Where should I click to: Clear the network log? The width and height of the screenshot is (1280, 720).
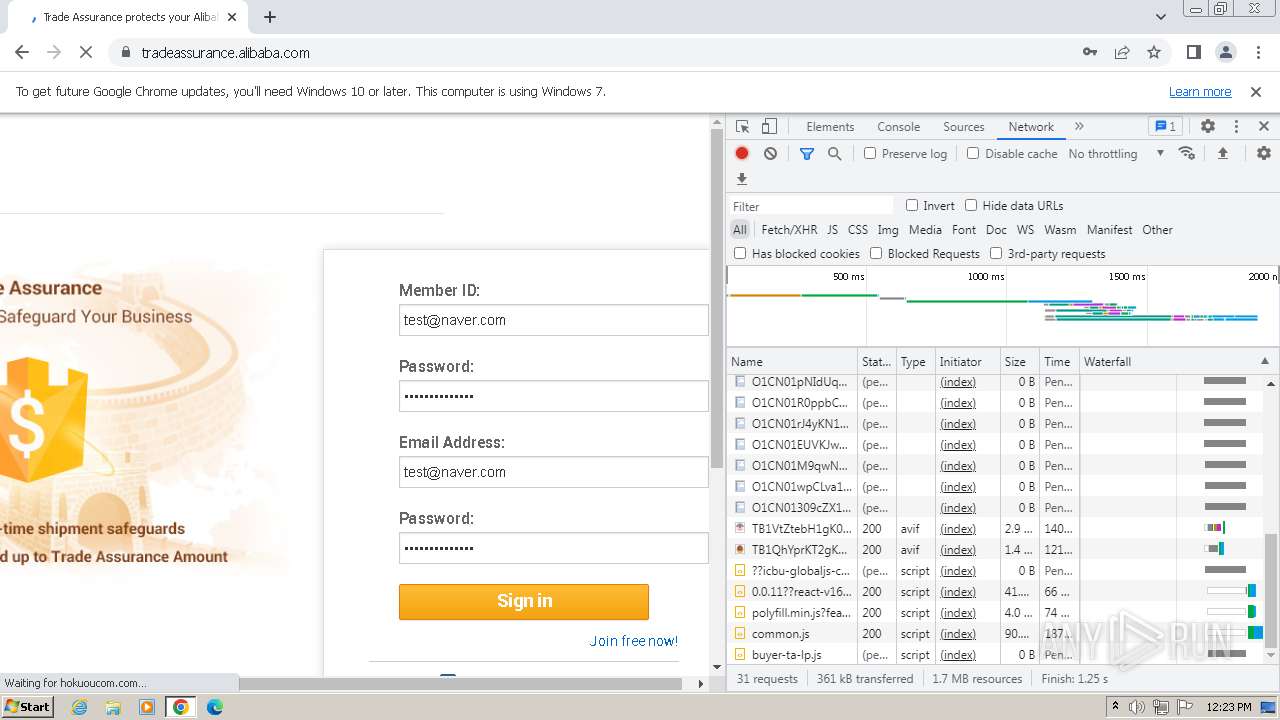pyautogui.click(x=770, y=154)
